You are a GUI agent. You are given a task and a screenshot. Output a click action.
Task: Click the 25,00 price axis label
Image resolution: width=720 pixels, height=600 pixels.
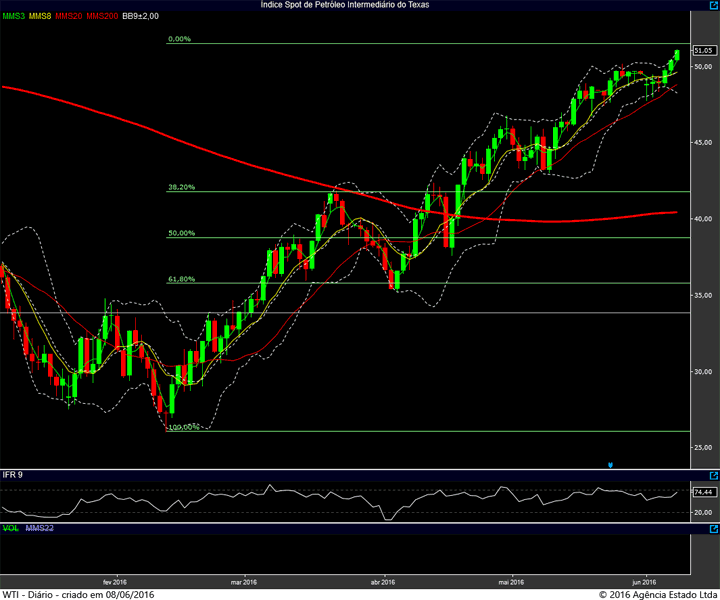pos(703,448)
